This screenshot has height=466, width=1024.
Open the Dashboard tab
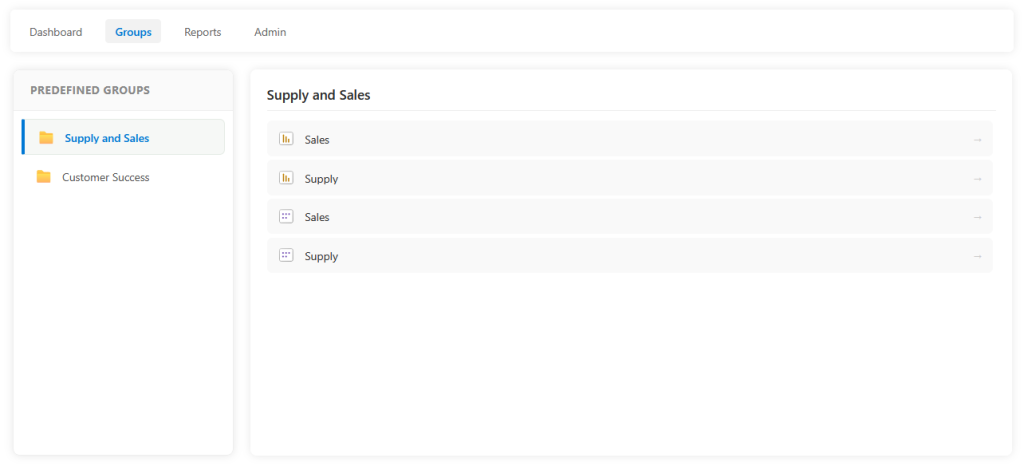tap(56, 32)
